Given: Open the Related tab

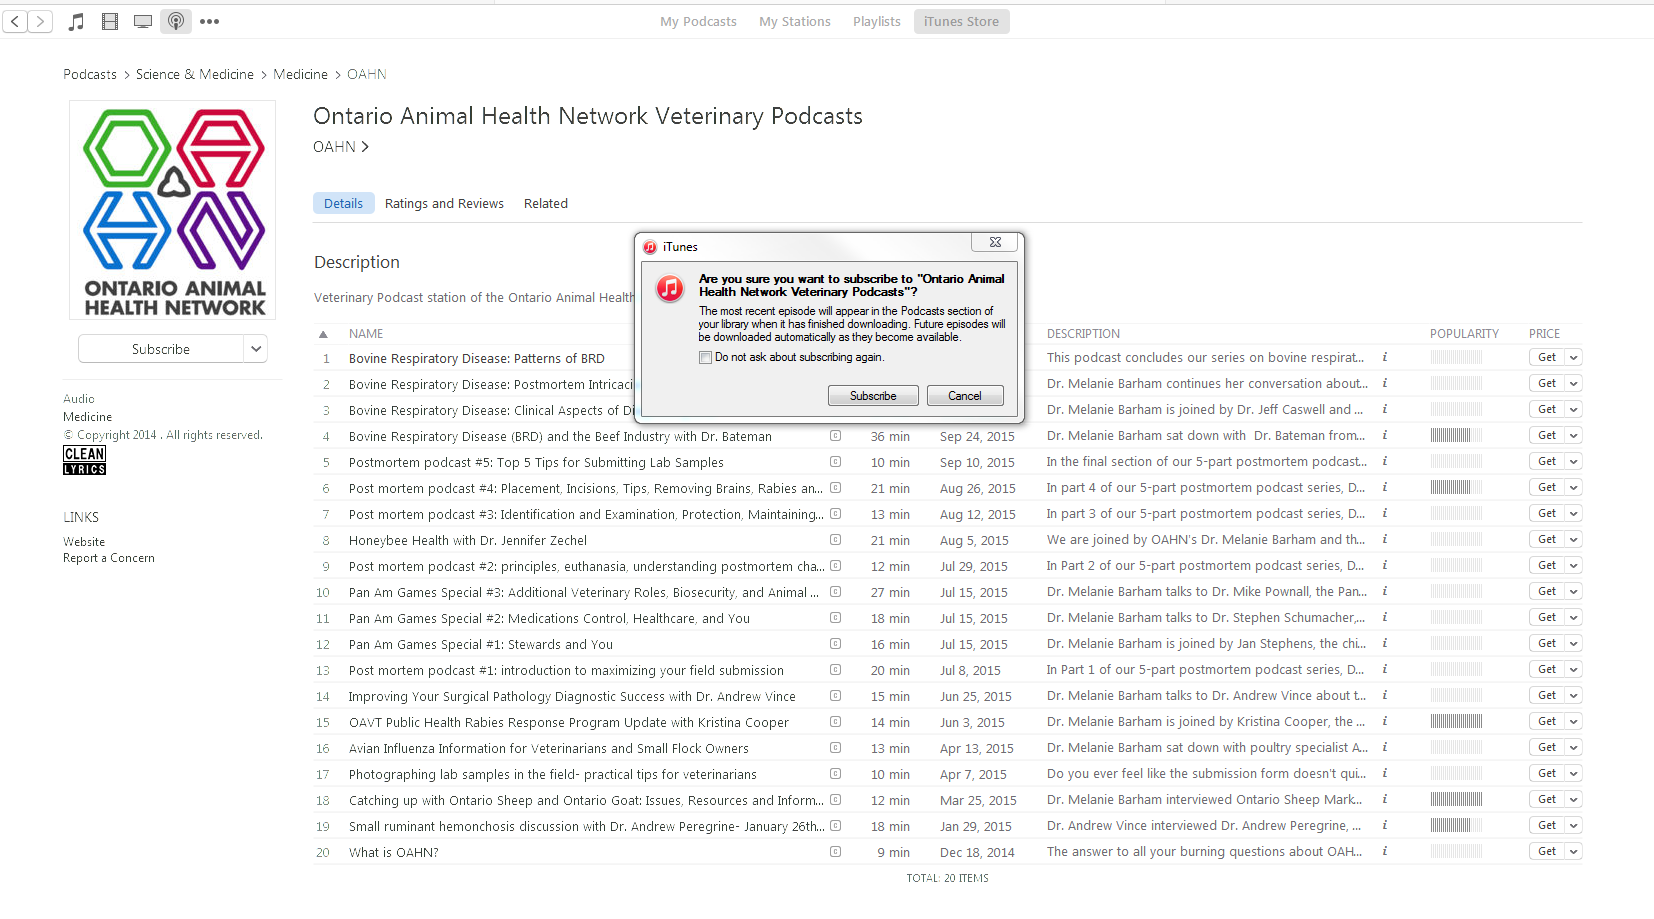Looking at the screenshot, I should point(546,203).
